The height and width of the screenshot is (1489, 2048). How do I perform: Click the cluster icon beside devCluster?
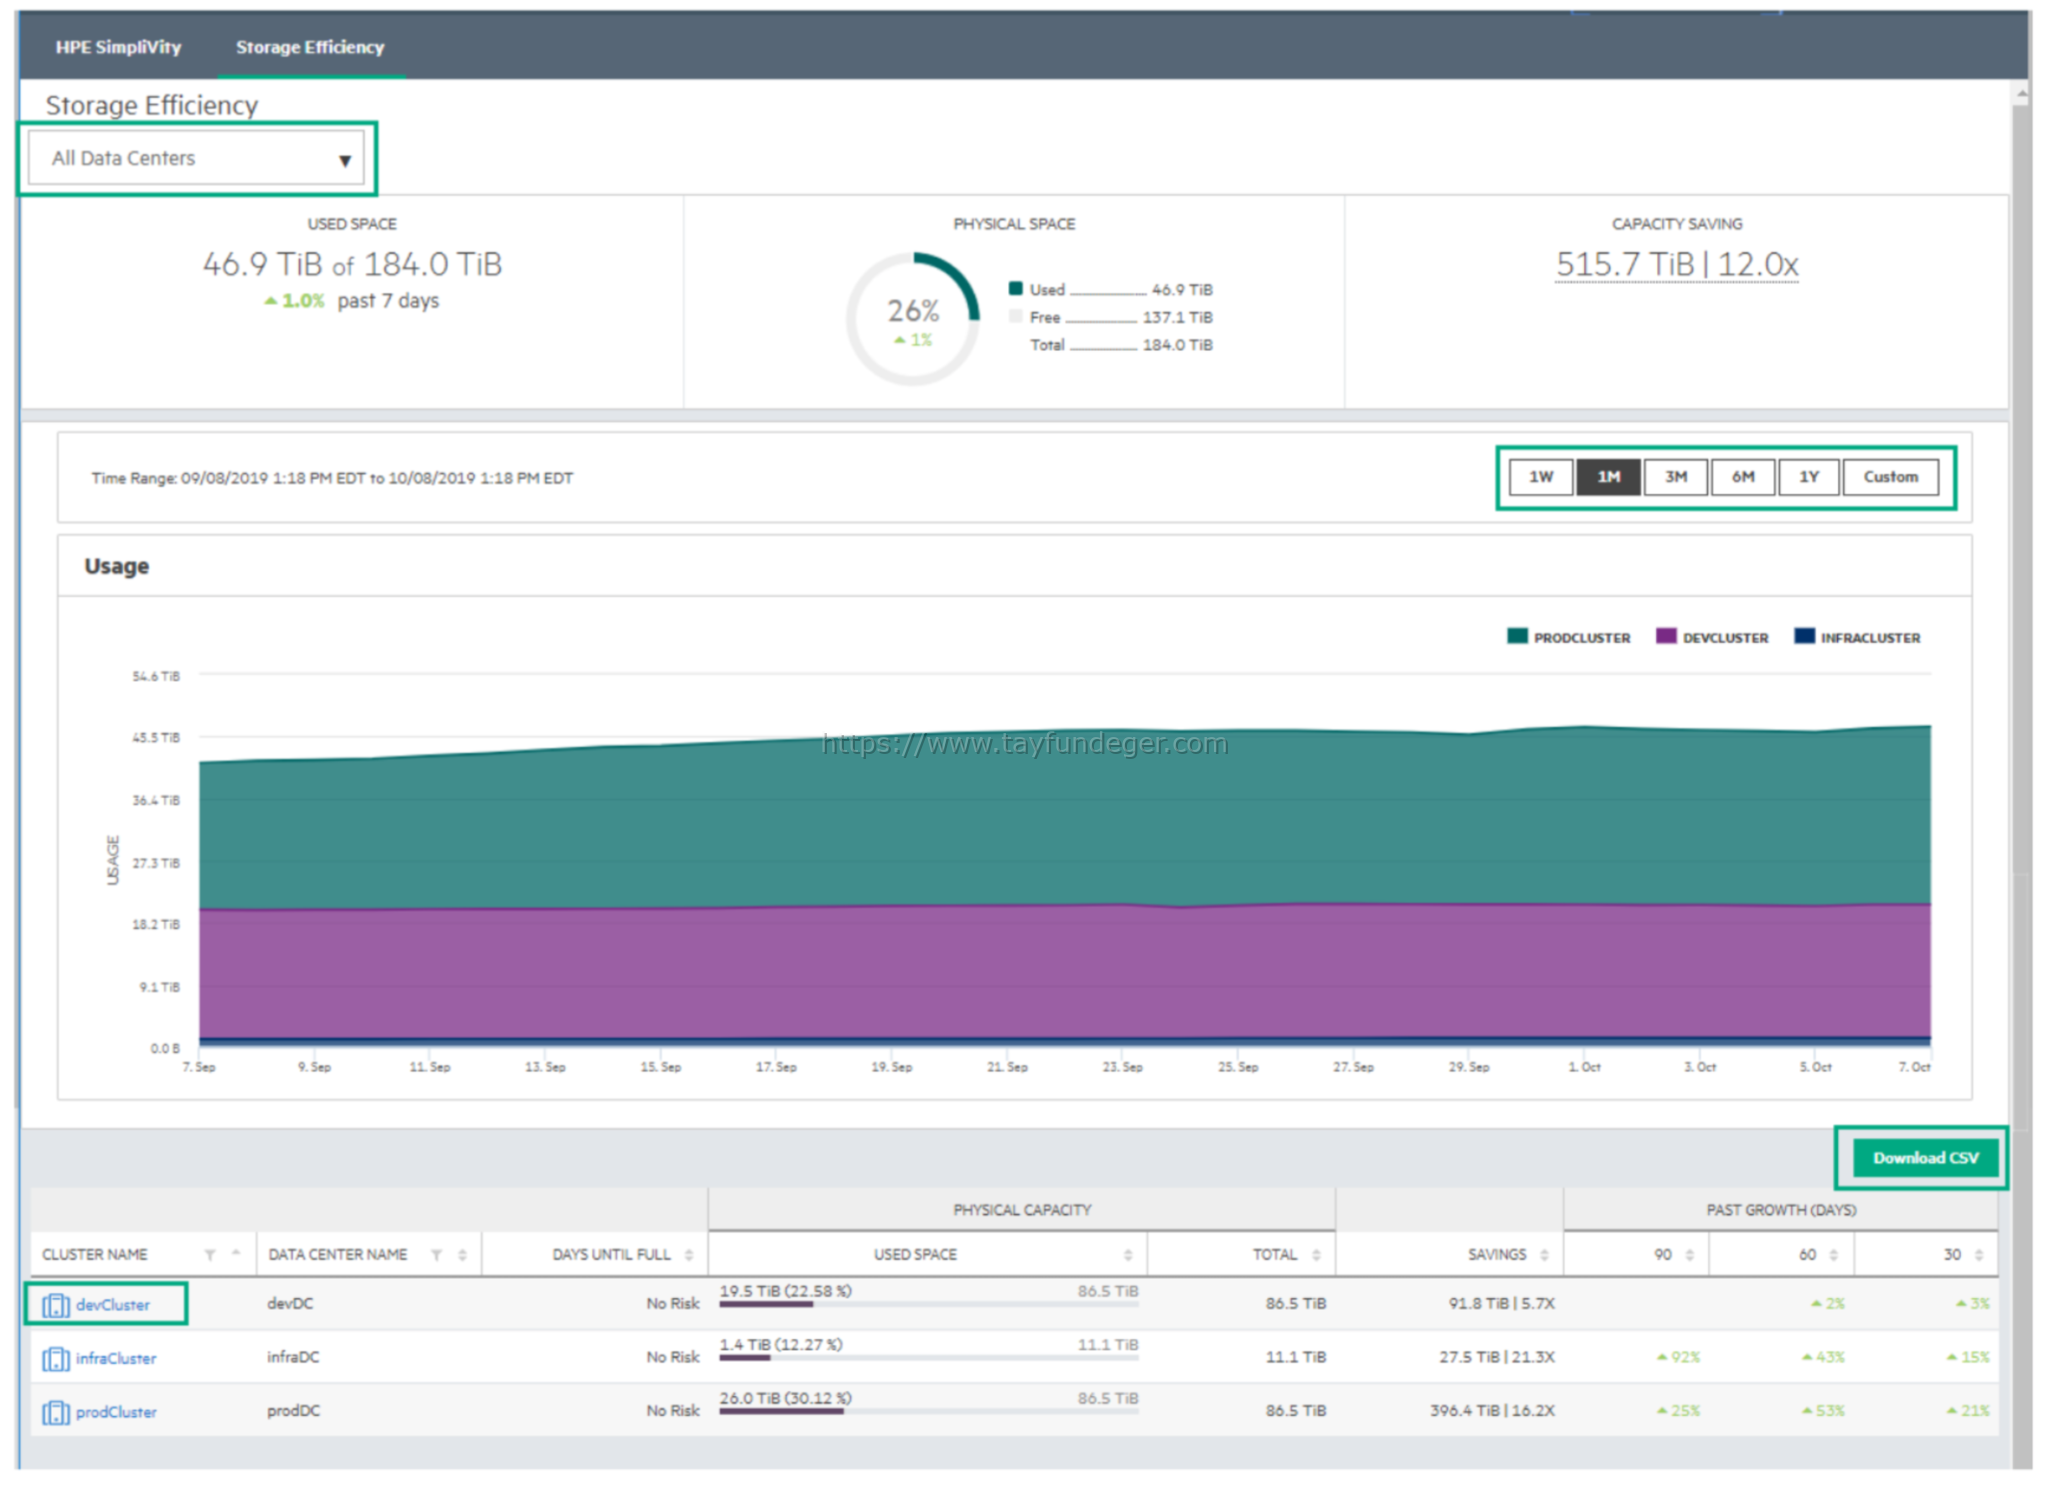[55, 1304]
